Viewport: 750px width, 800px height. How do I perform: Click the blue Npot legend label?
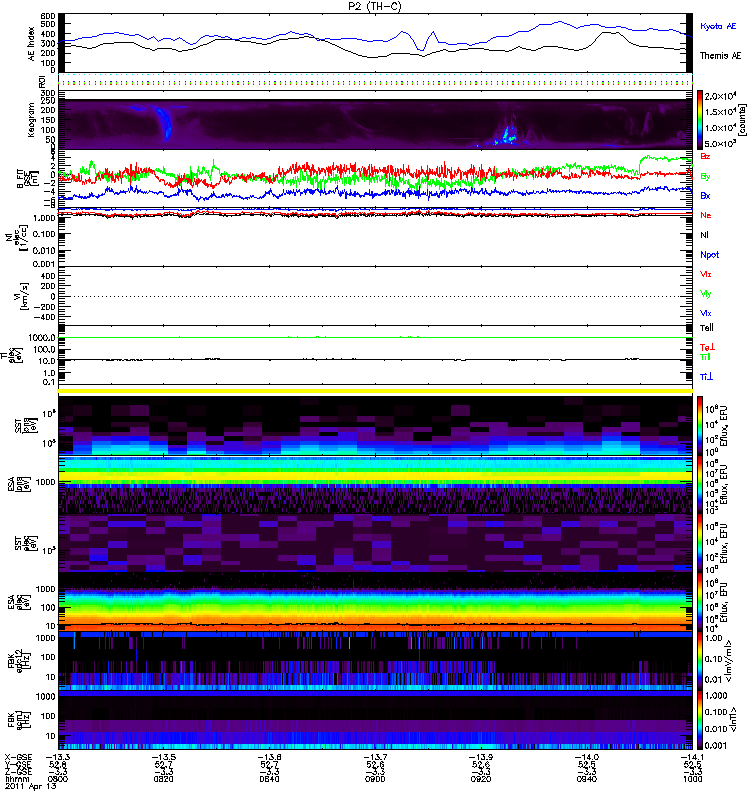(x=710, y=255)
